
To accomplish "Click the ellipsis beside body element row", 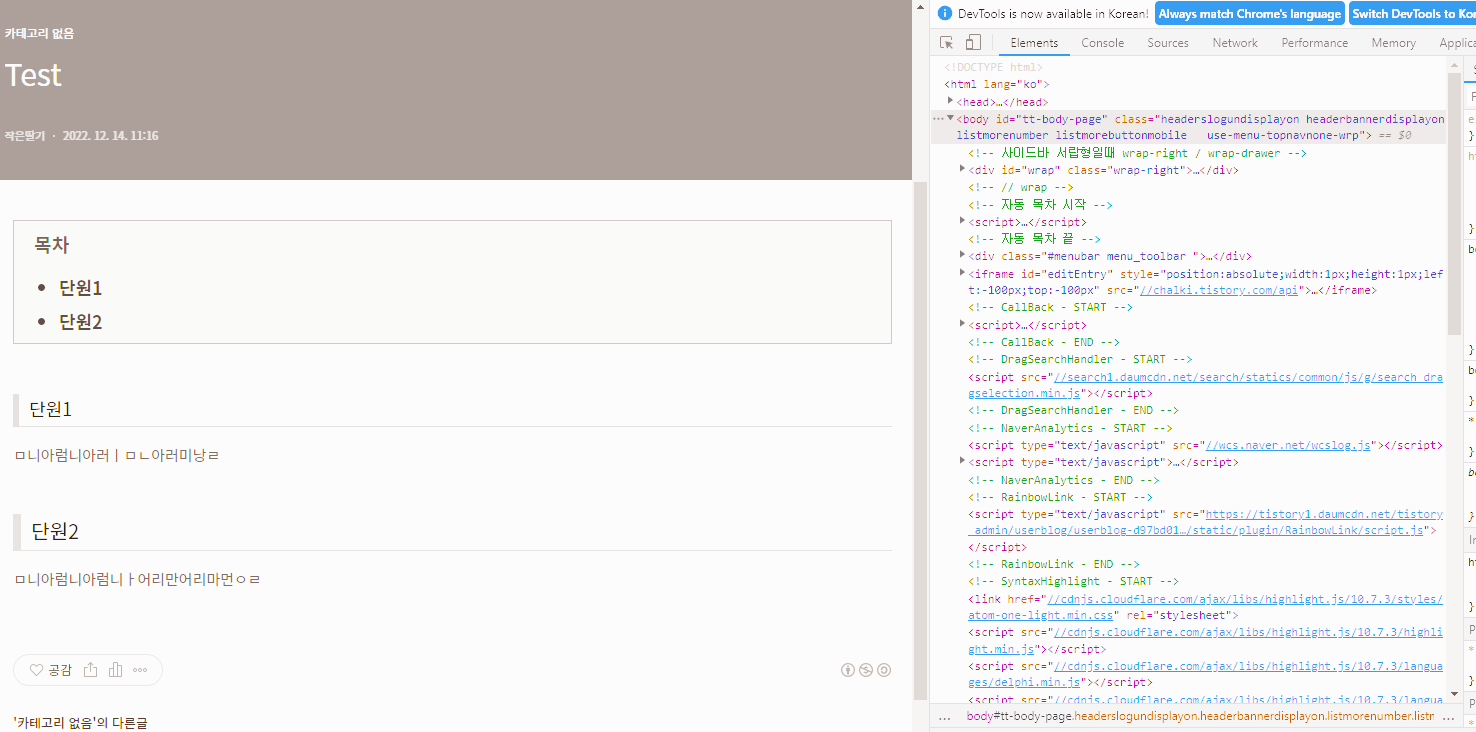I will point(938,119).
